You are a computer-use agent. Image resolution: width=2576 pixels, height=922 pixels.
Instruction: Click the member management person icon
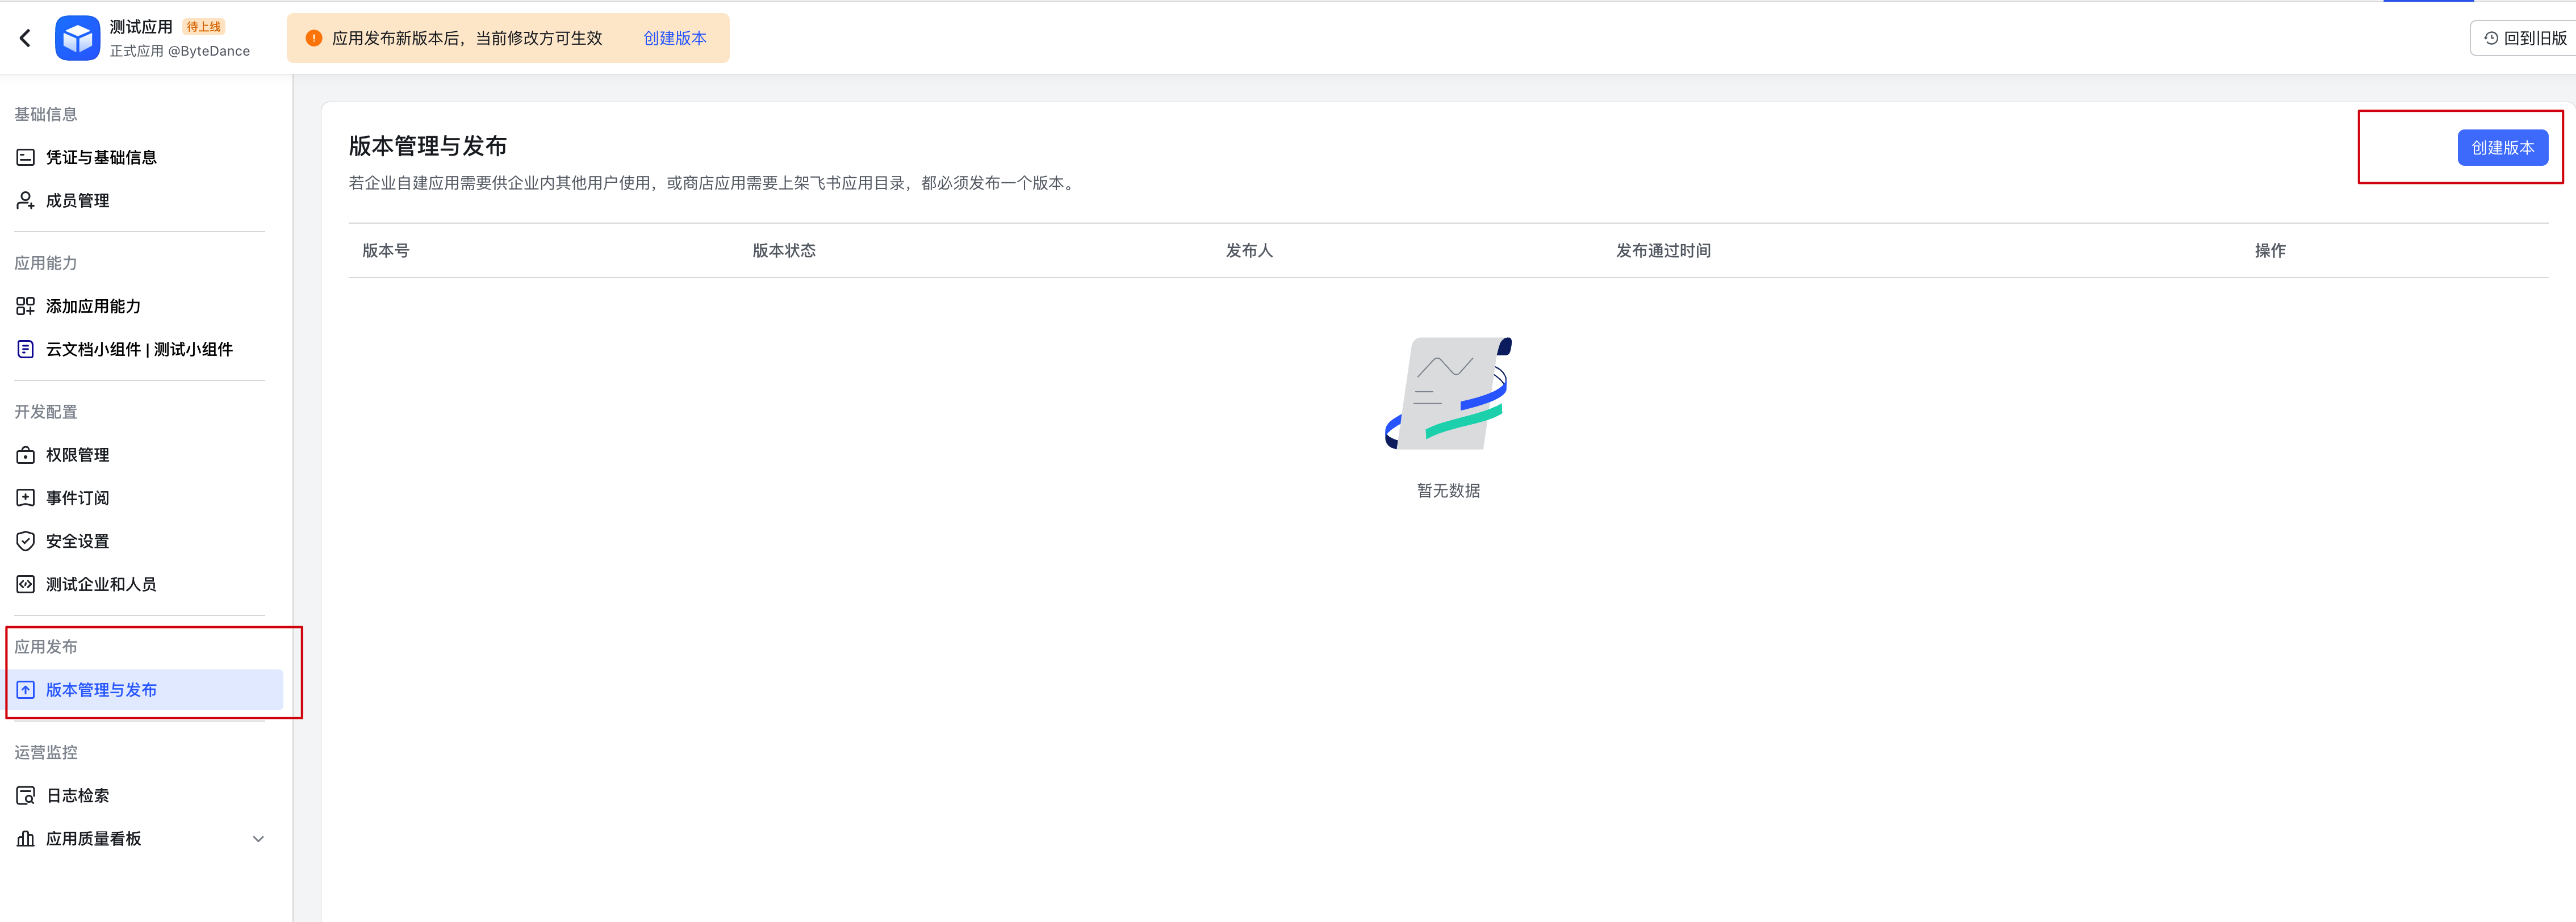26,200
